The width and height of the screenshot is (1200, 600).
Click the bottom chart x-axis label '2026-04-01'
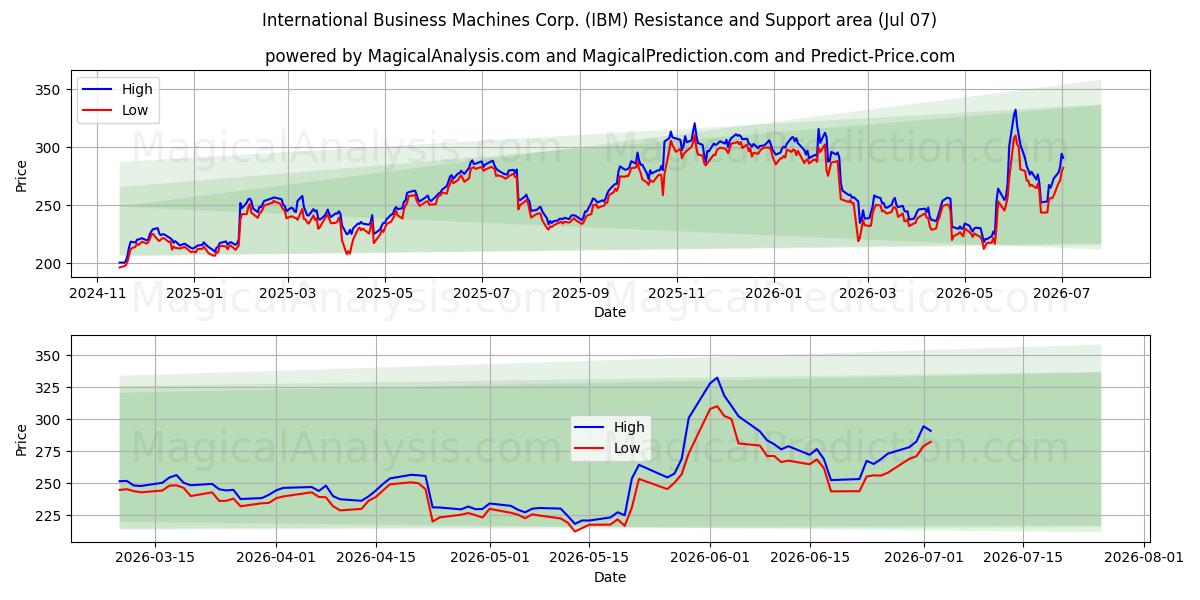(x=276, y=559)
